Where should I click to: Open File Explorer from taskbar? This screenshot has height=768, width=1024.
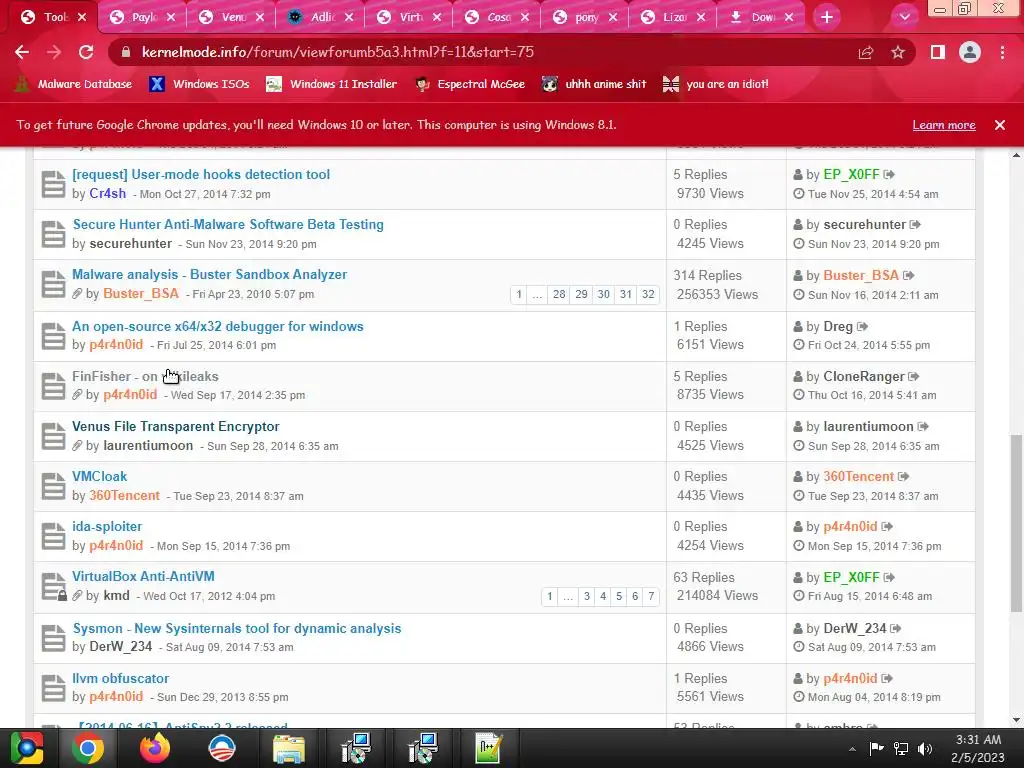click(x=289, y=748)
